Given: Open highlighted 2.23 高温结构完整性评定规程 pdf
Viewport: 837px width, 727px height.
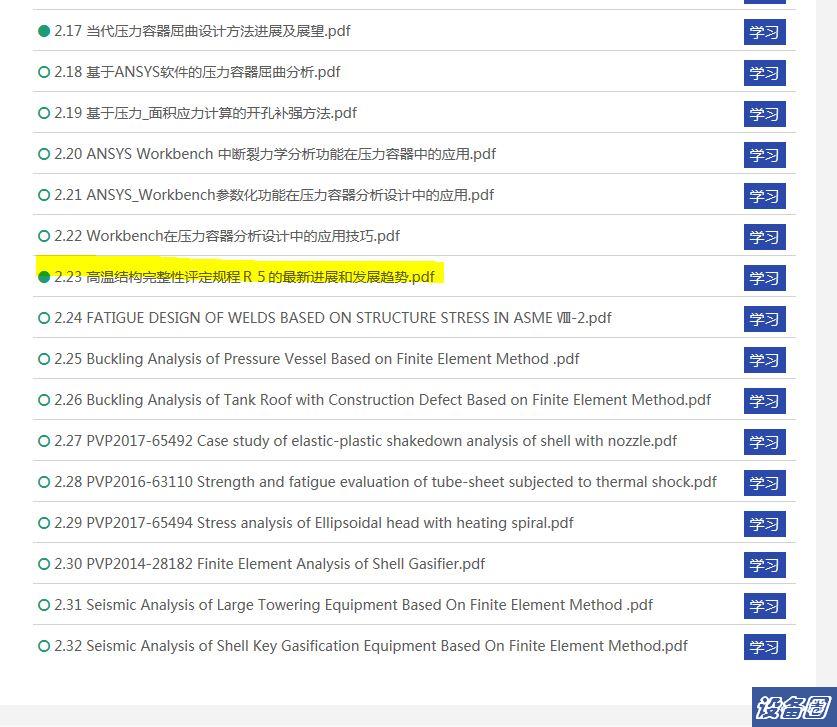Looking at the screenshot, I should (244, 277).
